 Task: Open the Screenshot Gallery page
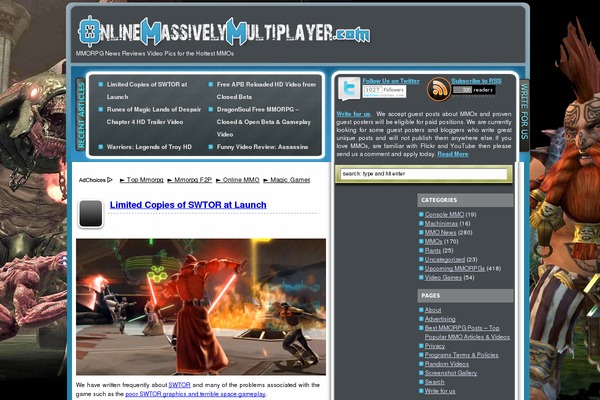[x=451, y=373]
